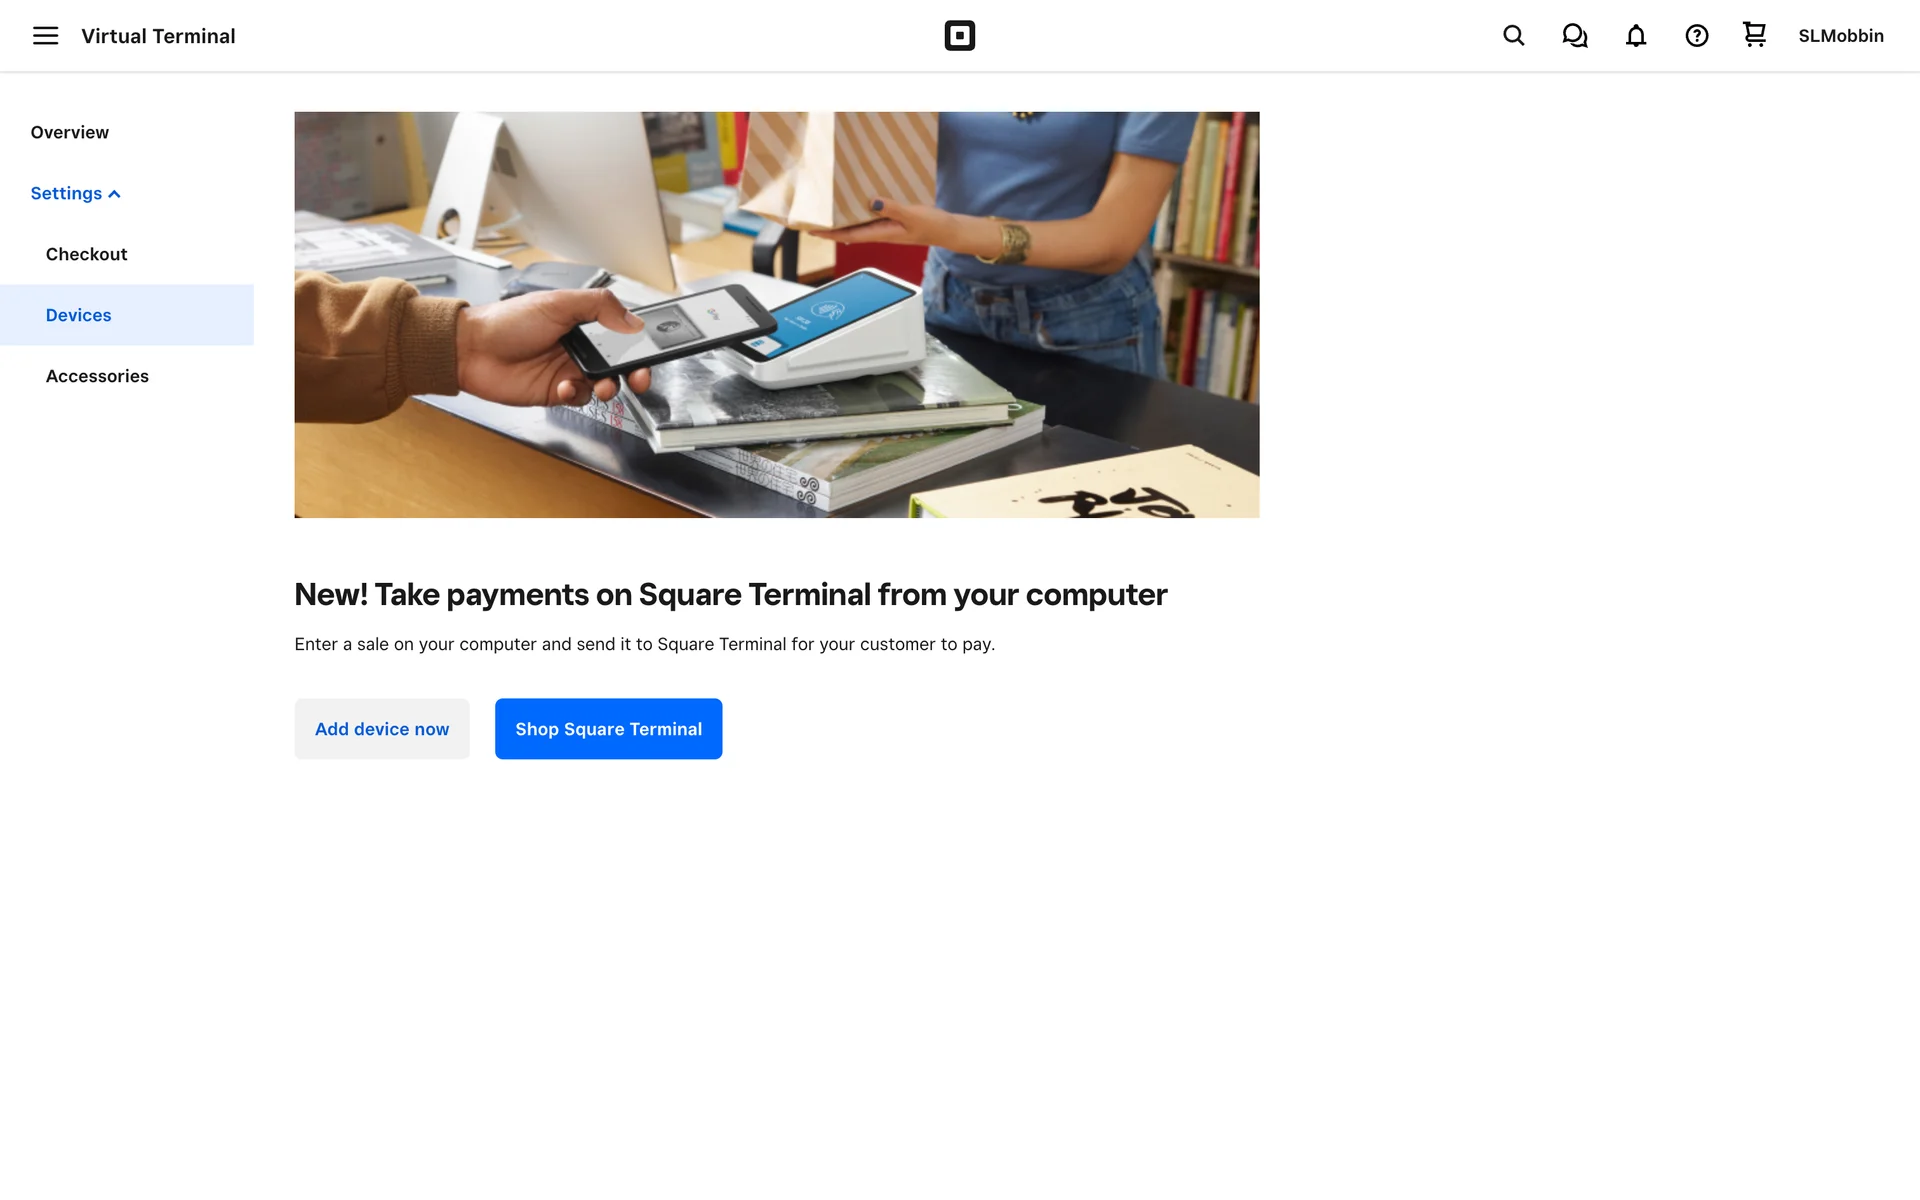The width and height of the screenshot is (1920, 1200).
Task: Open the SLMobbin account menu
Action: tap(1841, 36)
